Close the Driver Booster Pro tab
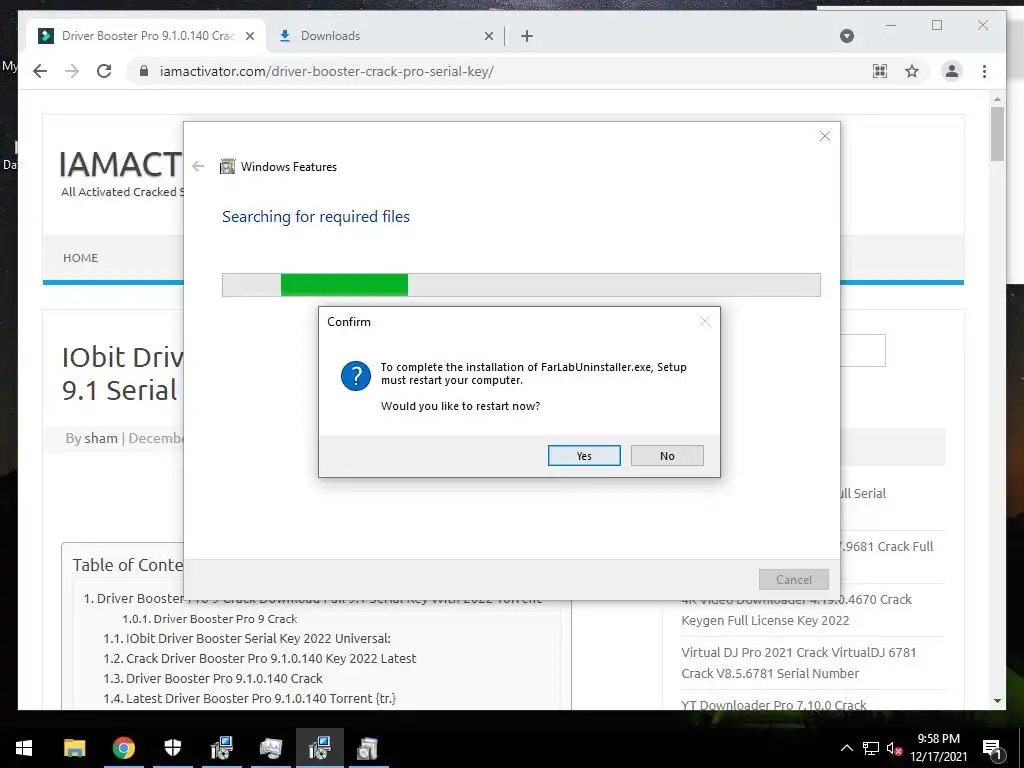1024x768 pixels. [249, 37]
